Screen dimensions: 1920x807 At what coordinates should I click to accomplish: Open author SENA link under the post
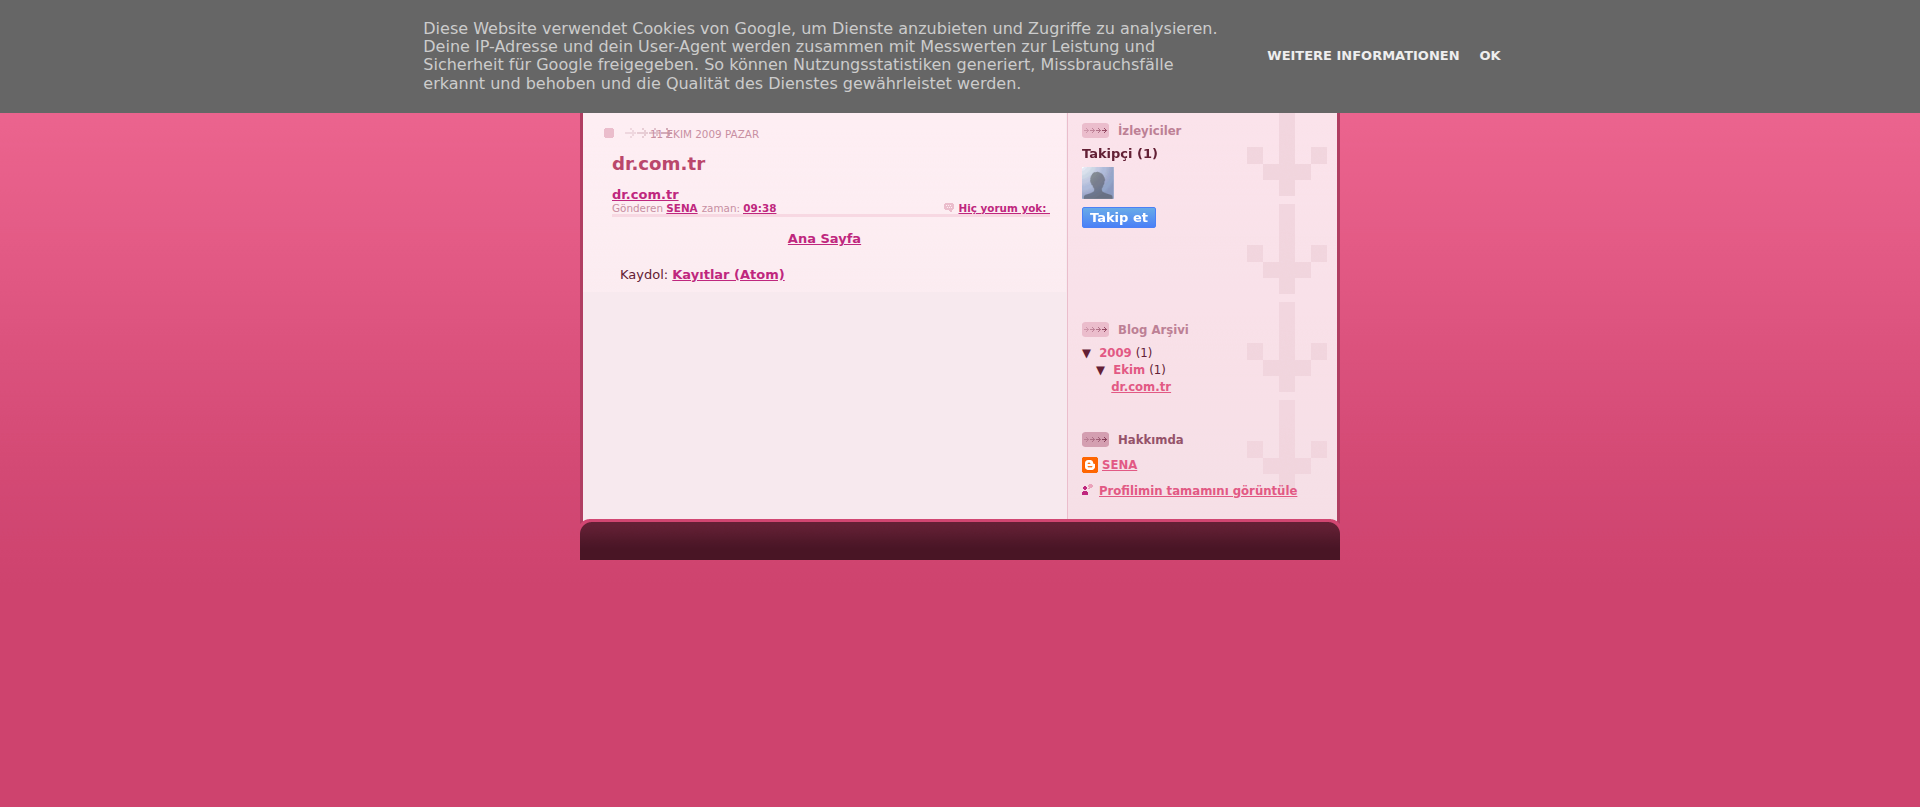pyautogui.click(x=682, y=209)
